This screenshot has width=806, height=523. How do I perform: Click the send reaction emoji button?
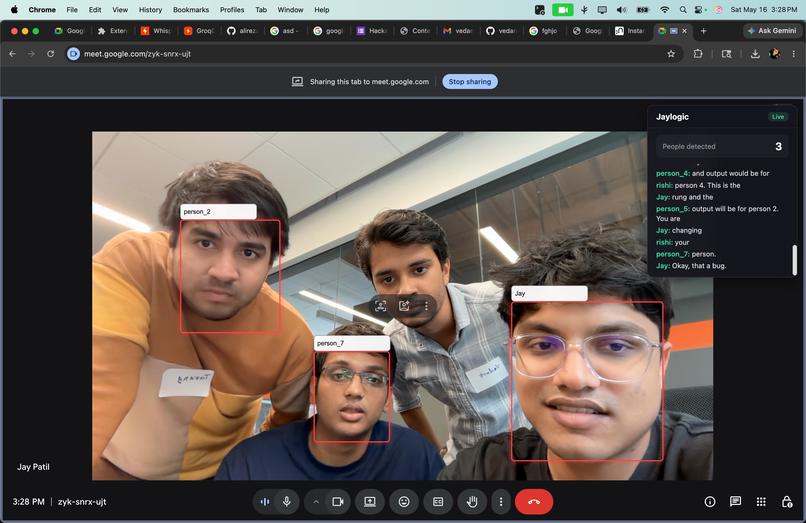point(404,501)
